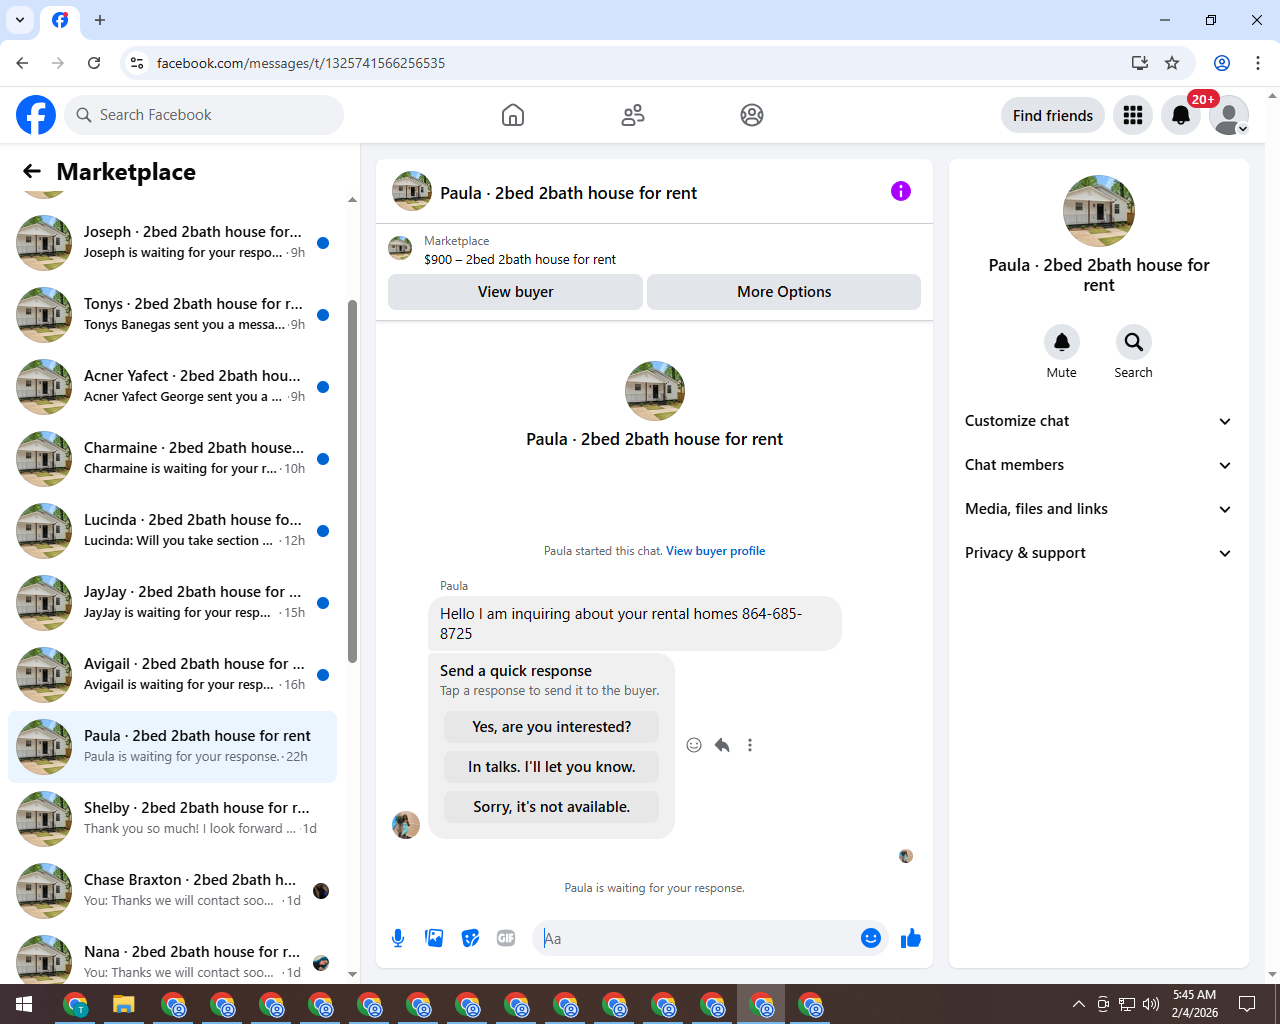1280x1024 pixels.
Task: Choose a GIF icon
Action: pos(506,938)
